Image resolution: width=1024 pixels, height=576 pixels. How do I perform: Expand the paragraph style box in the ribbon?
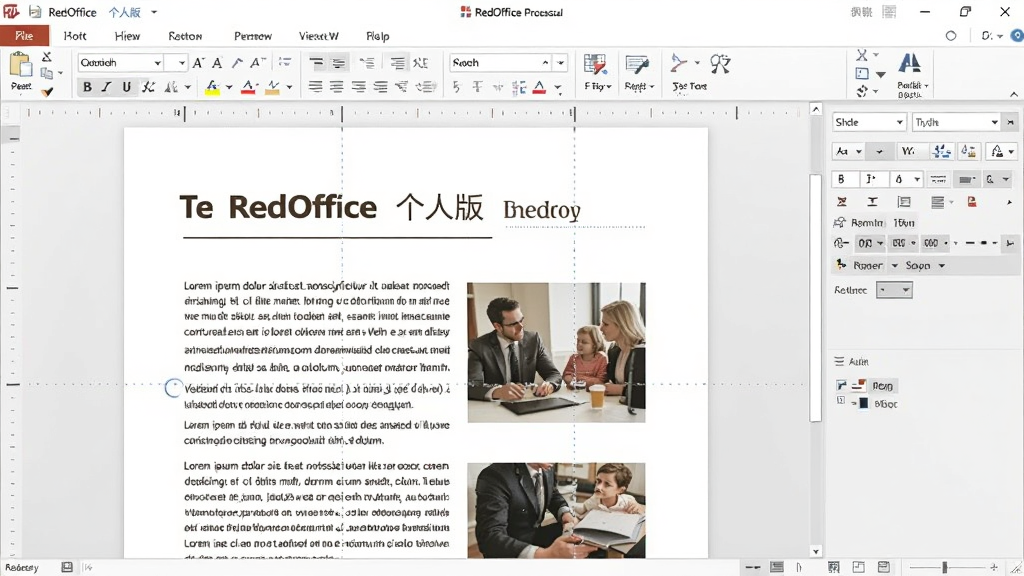(561, 63)
